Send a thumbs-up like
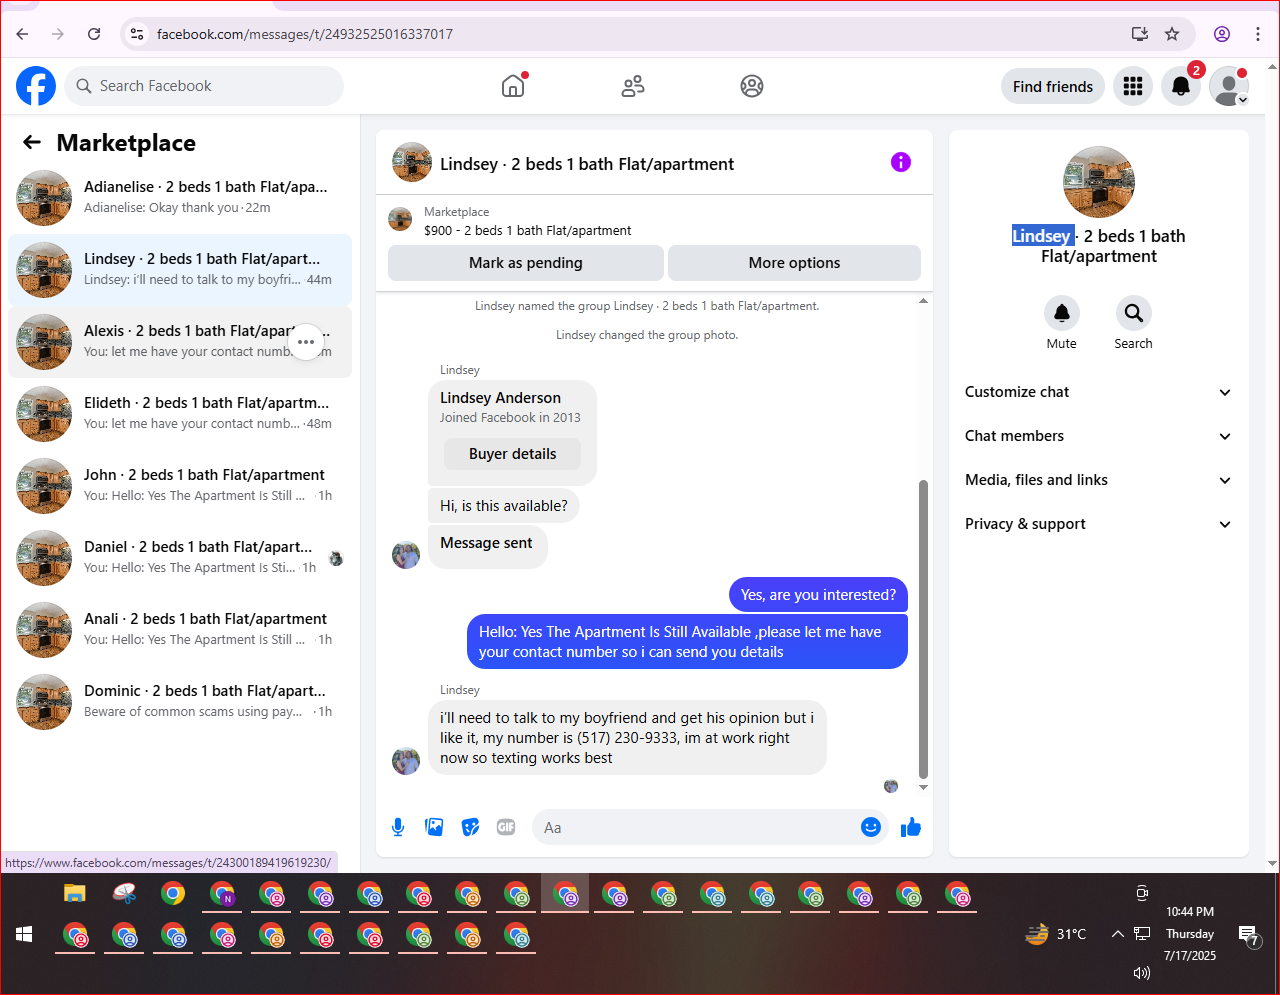The image size is (1280, 995). (x=911, y=827)
